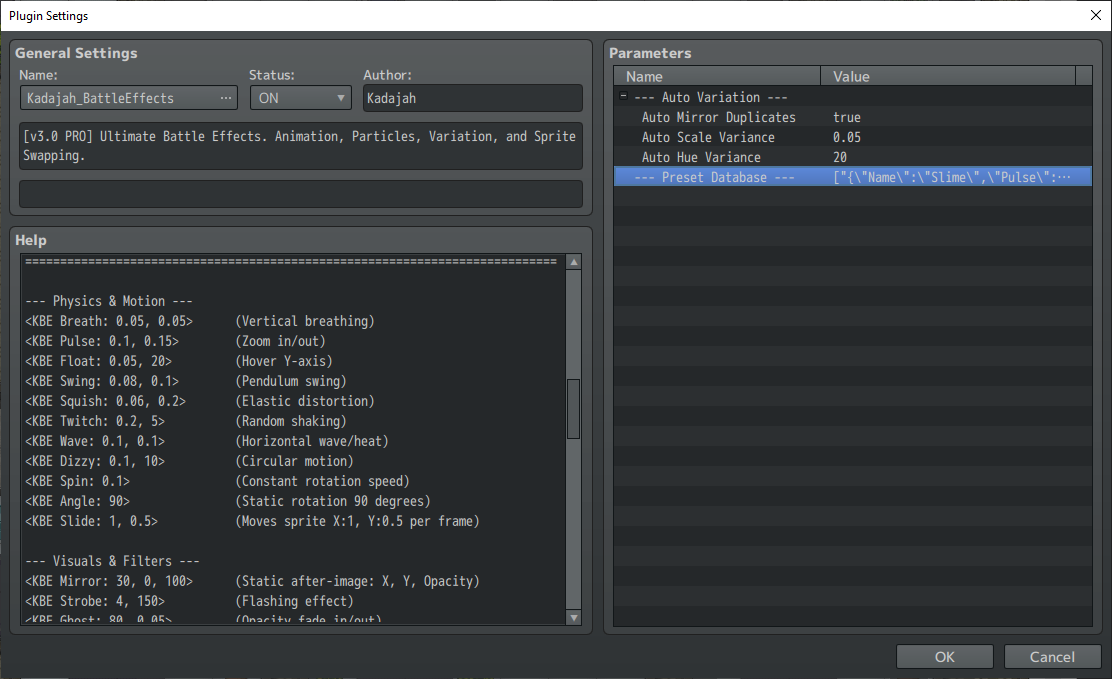1112x679 pixels.
Task: Click the KBE Squish help line
Action: (200, 400)
